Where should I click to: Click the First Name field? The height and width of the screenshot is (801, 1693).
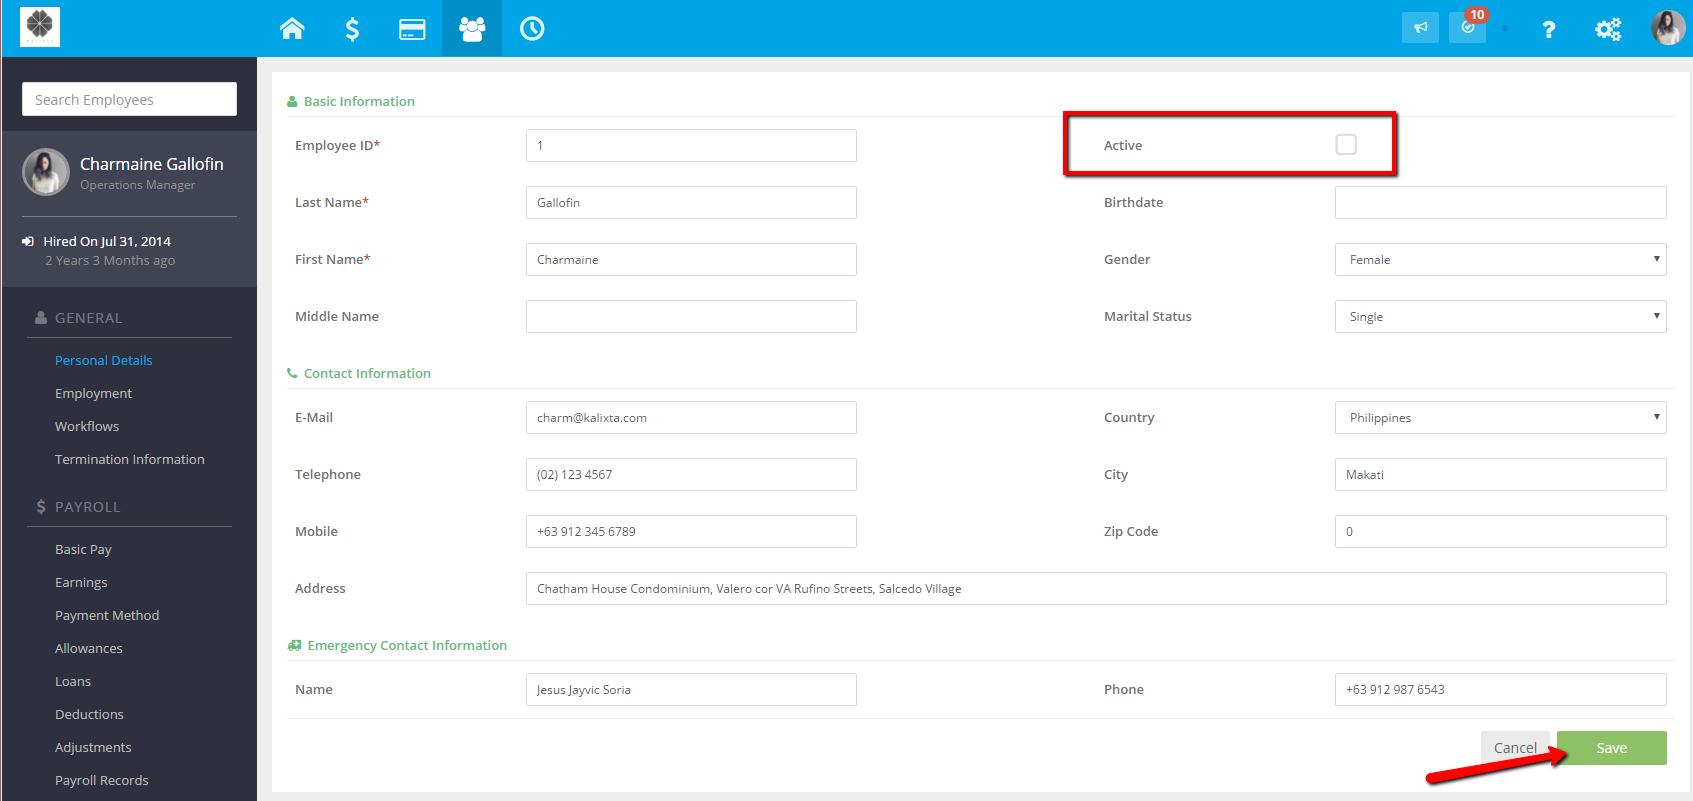[691, 260]
